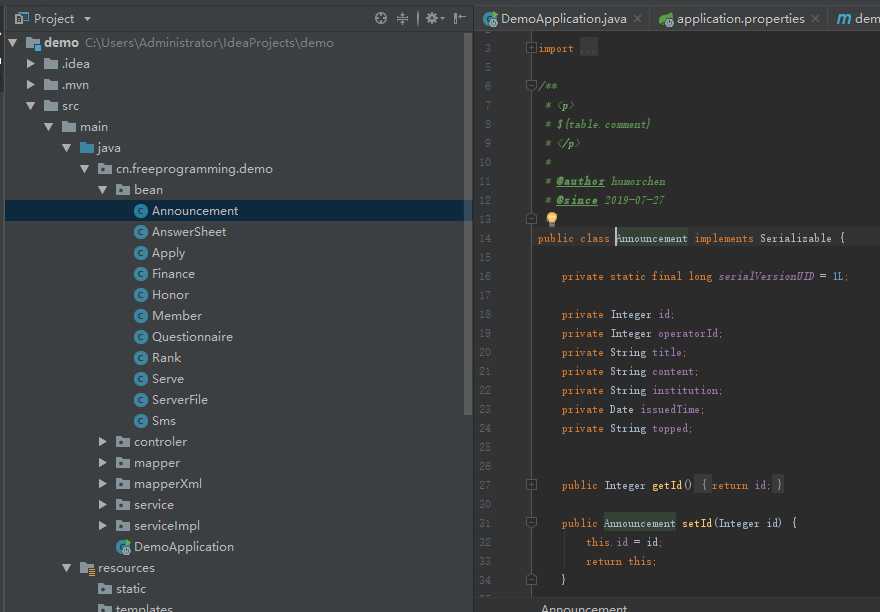Select the Questionnaire class
The width and height of the screenshot is (880, 612).
click(192, 337)
